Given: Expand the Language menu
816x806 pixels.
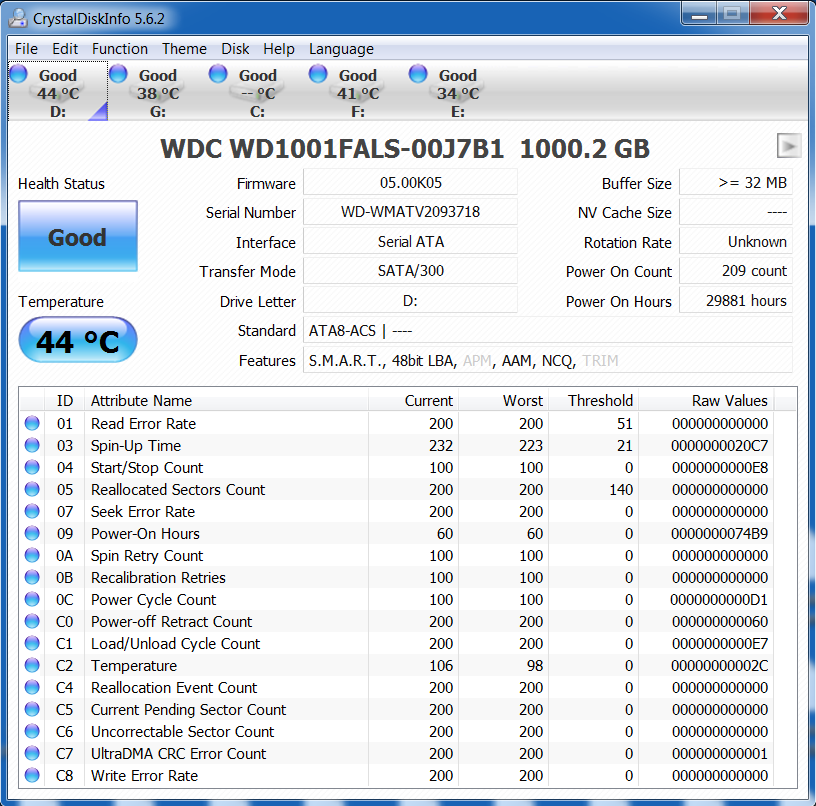Looking at the screenshot, I should [341, 49].
